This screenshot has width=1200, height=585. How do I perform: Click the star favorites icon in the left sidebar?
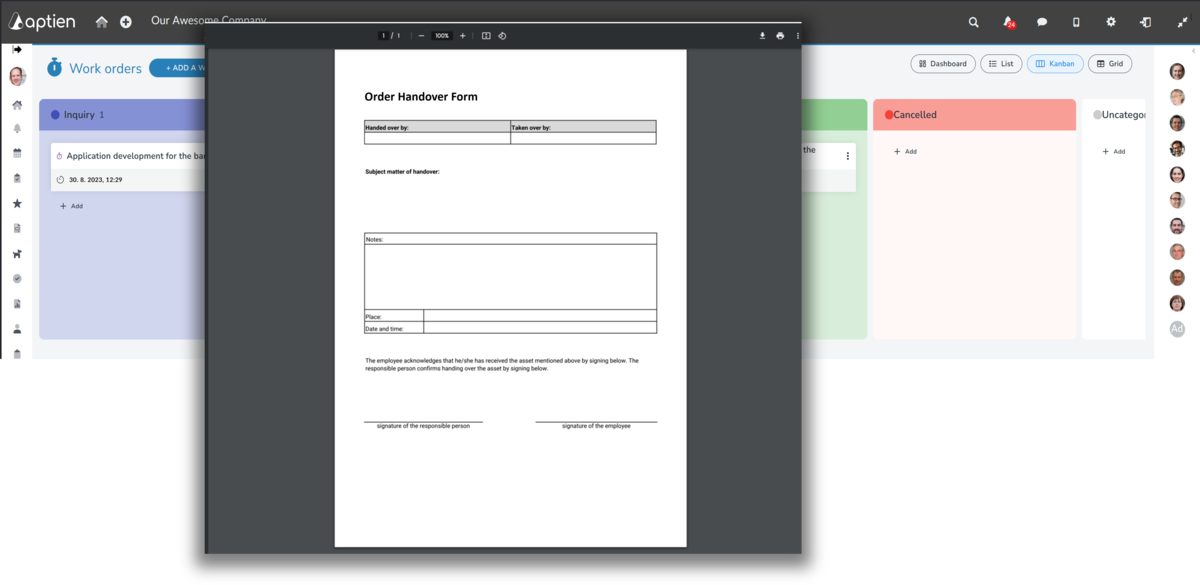(17, 204)
